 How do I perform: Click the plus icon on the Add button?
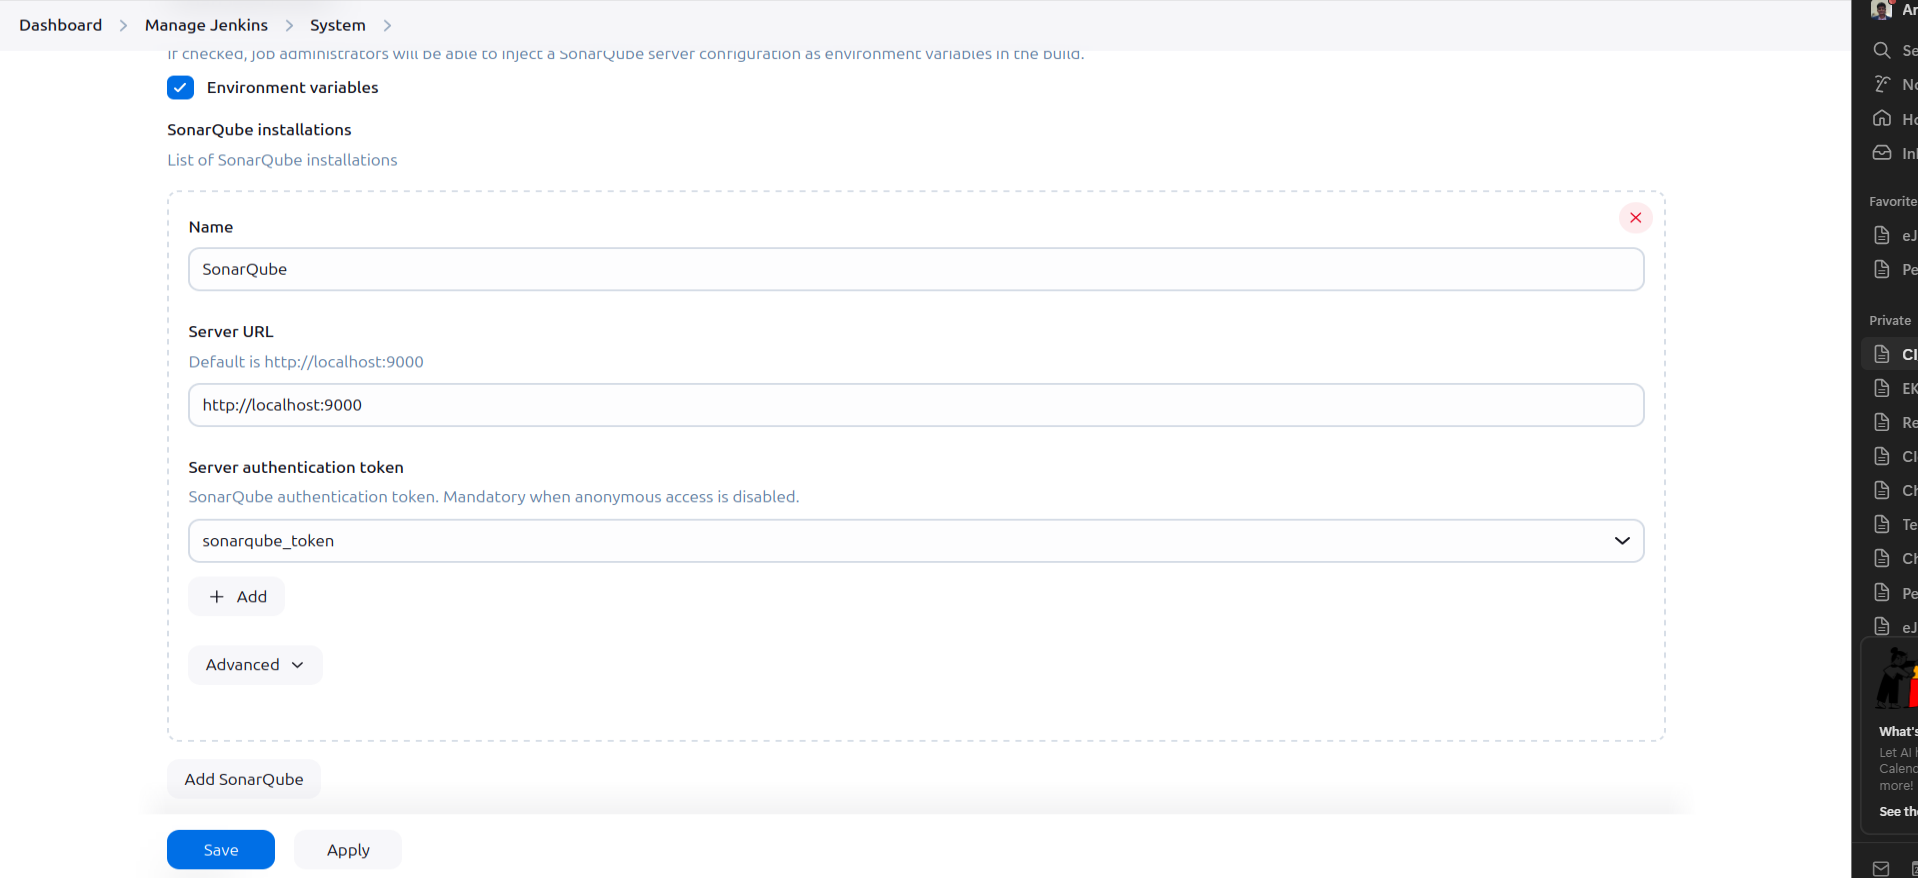(x=217, y=597)
